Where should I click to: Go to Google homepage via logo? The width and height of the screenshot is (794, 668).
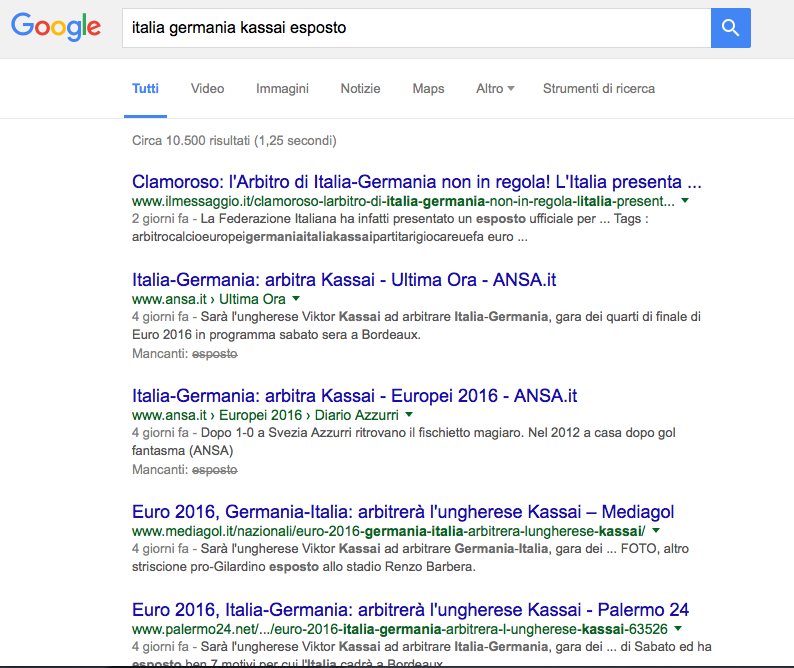click(x=56, y=28)
